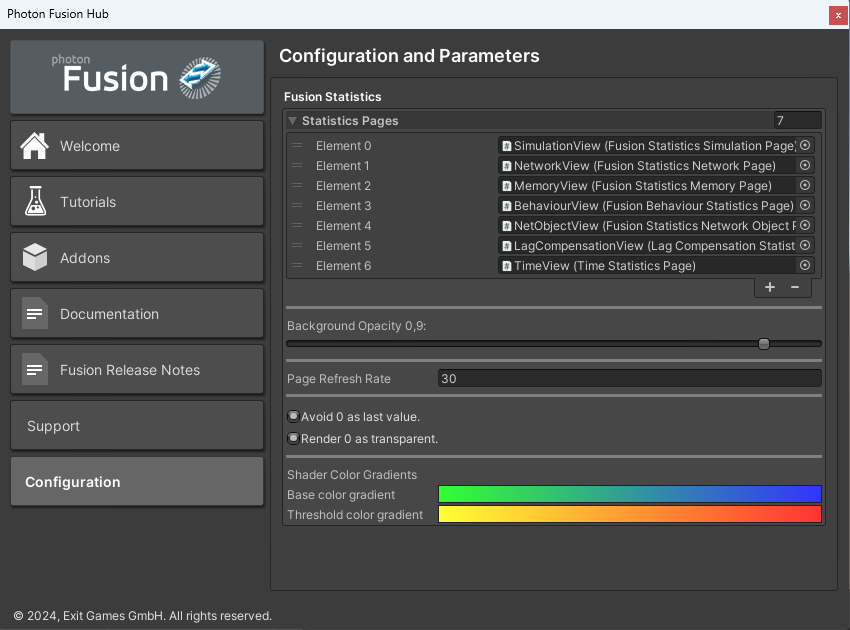Viewport: 850px width, 630px height.
Task: Remove a statistics page with minus
Action: pos(795,287)
